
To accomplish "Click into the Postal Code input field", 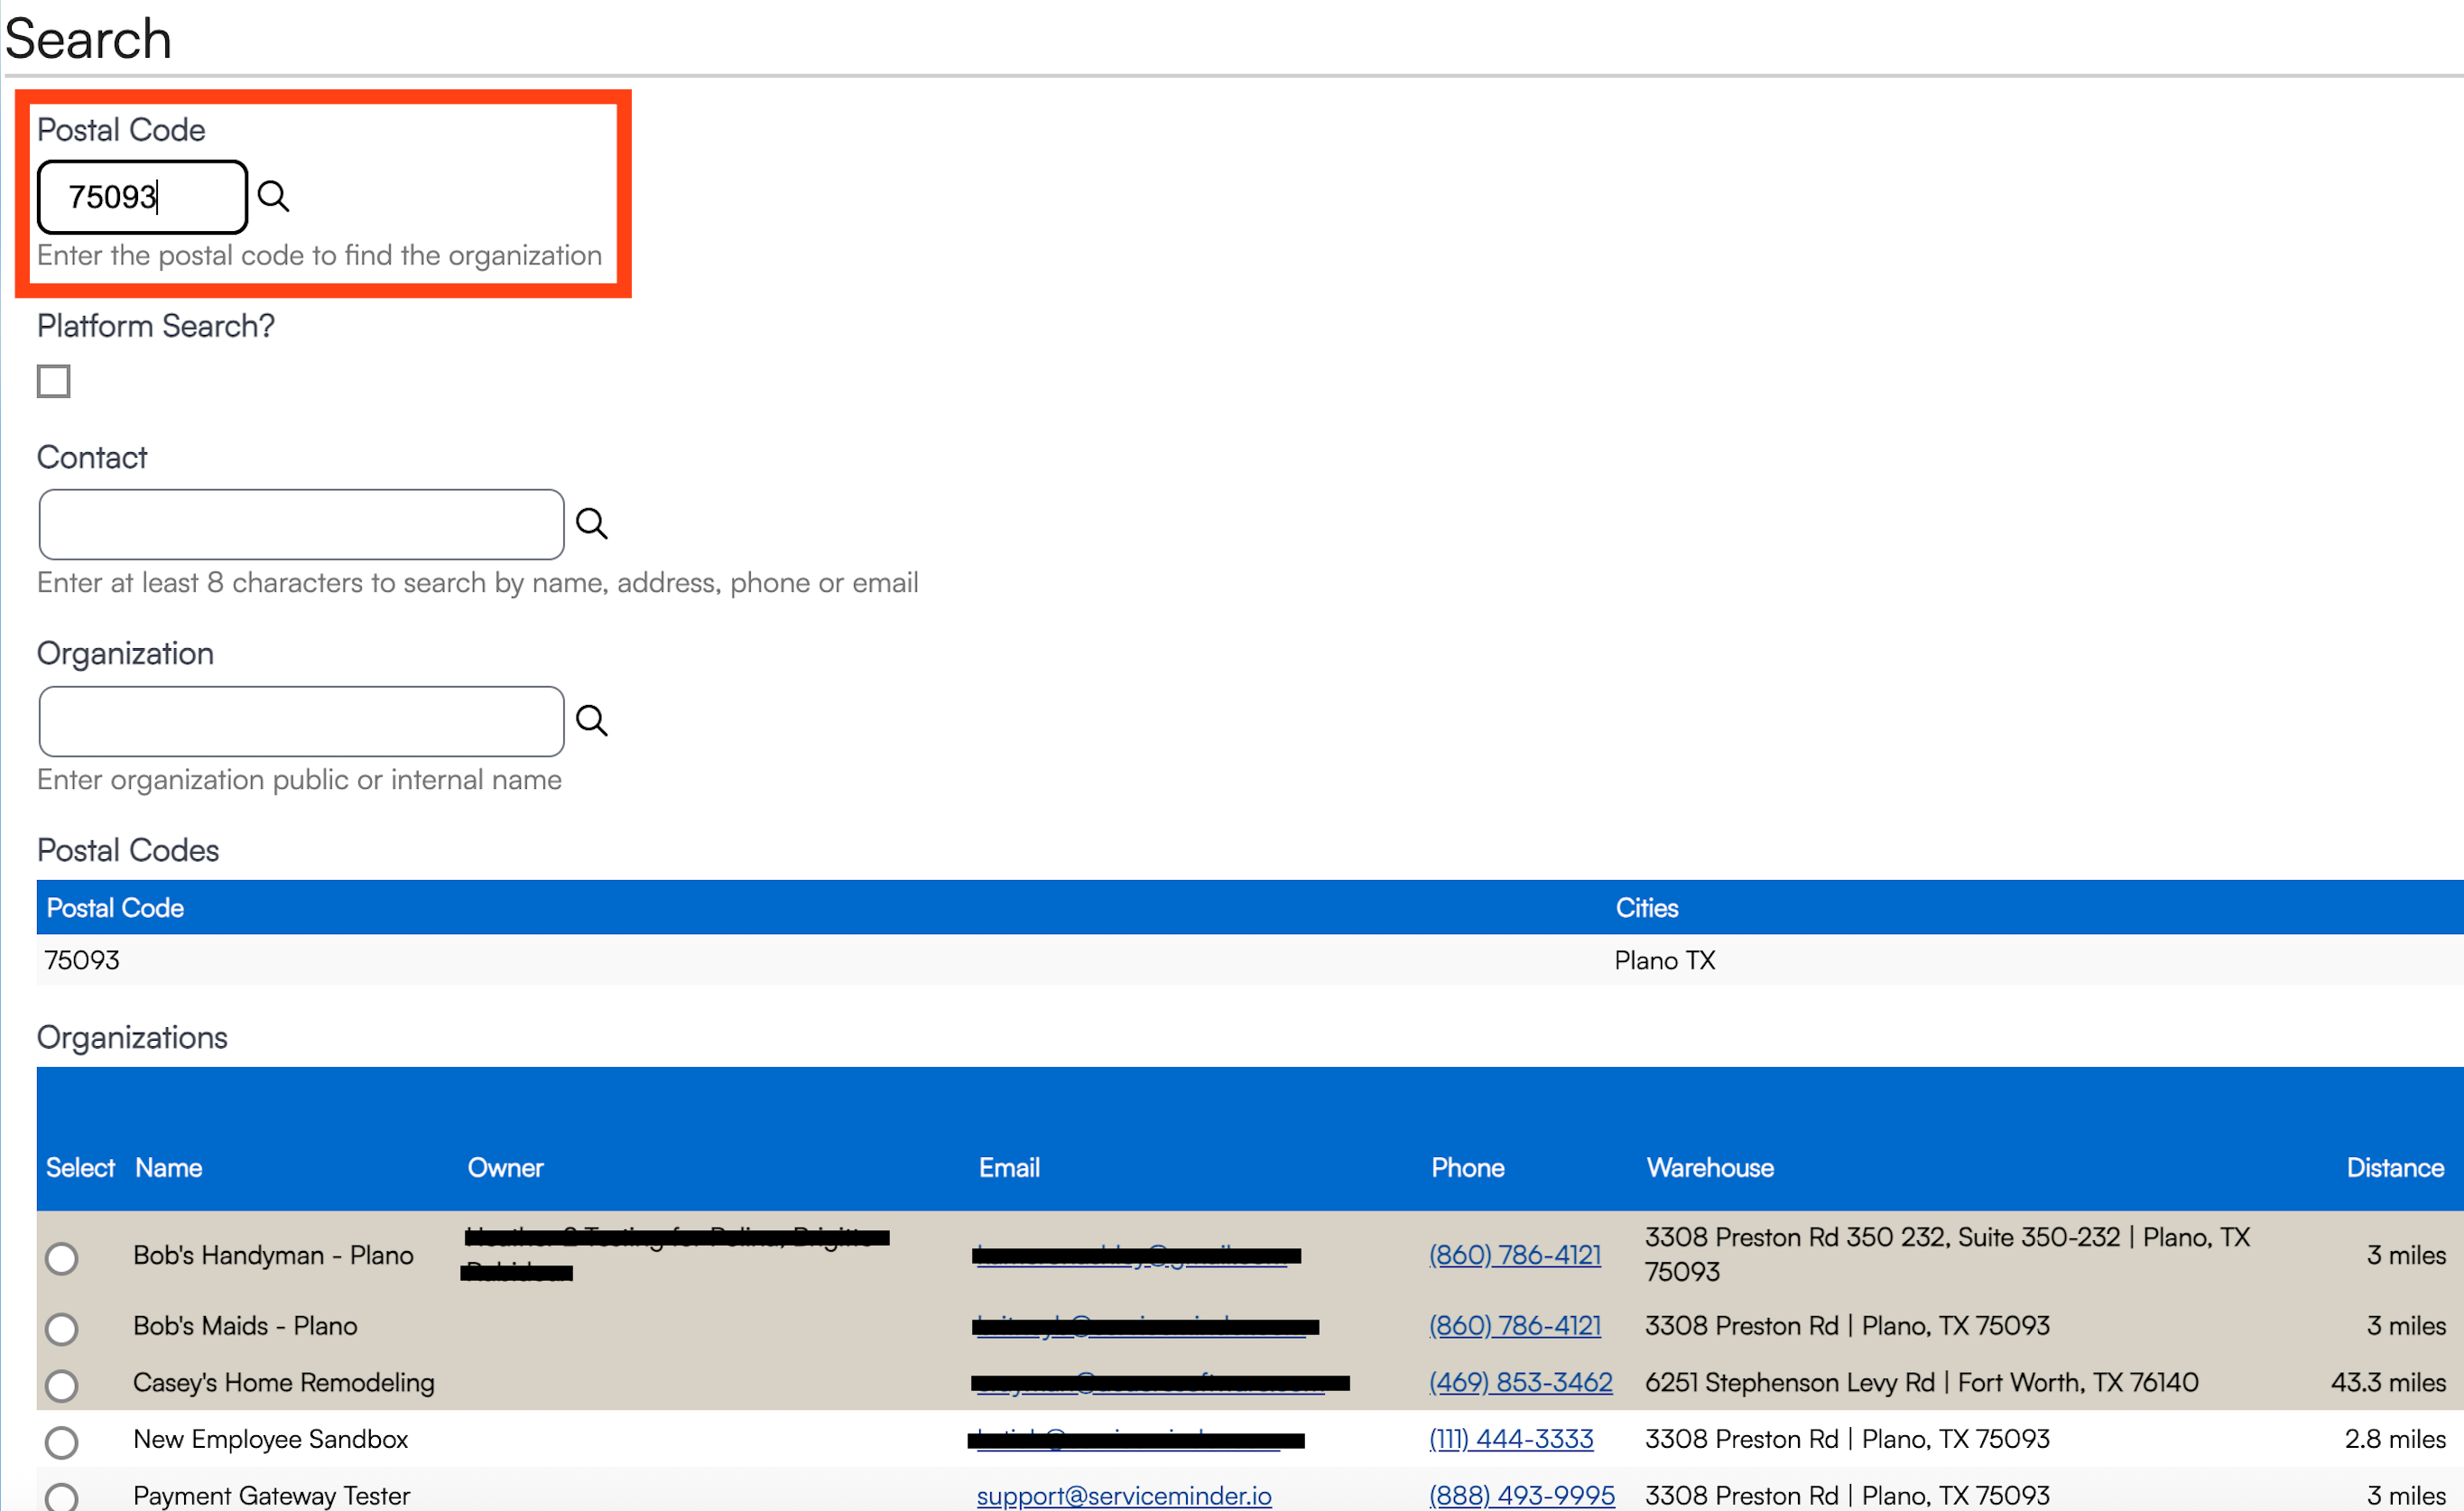I will 142,197.
